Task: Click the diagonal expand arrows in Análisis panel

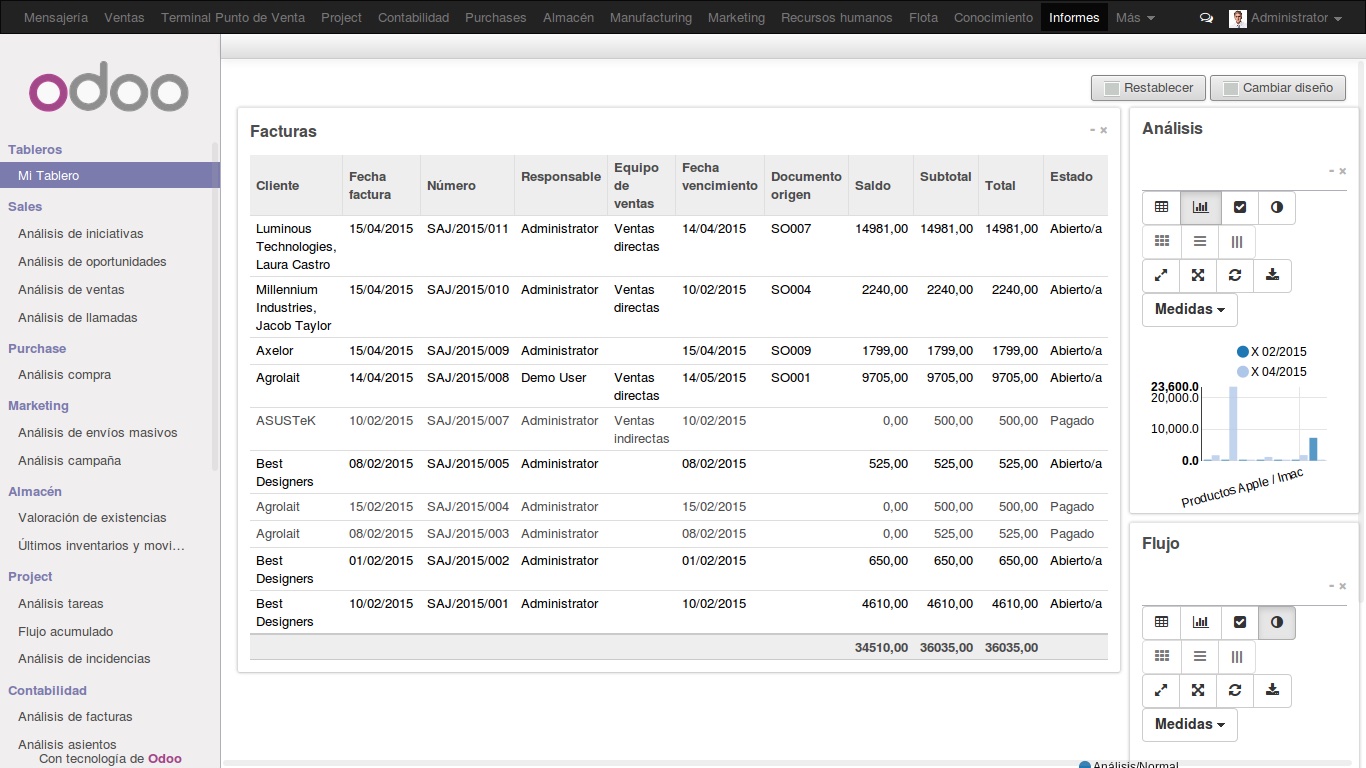Action: click(x=1161, y=276)
